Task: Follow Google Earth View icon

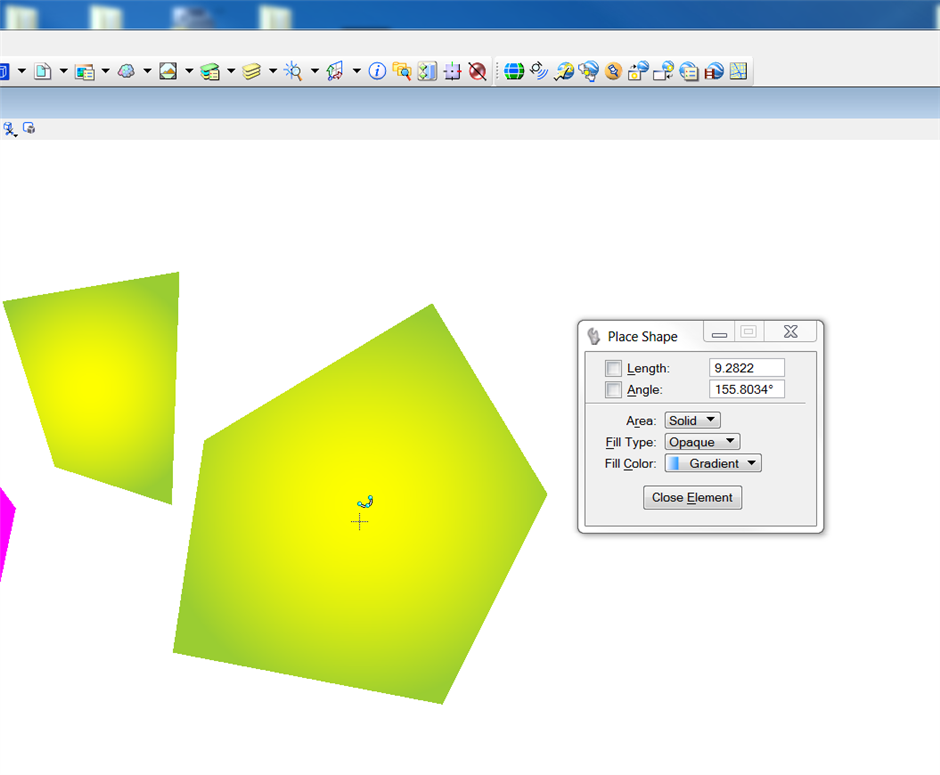Action: tap(664, 71)
